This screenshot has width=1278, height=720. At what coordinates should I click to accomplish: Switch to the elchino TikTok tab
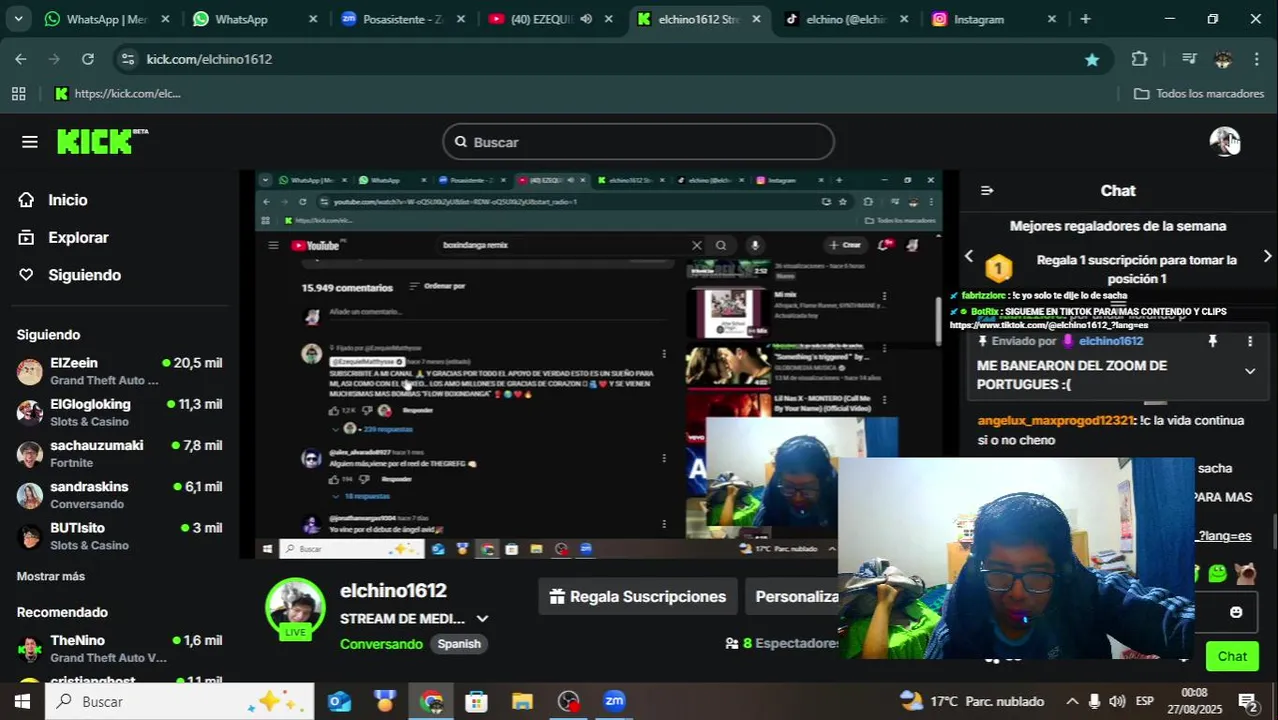[x=845, y=19]
